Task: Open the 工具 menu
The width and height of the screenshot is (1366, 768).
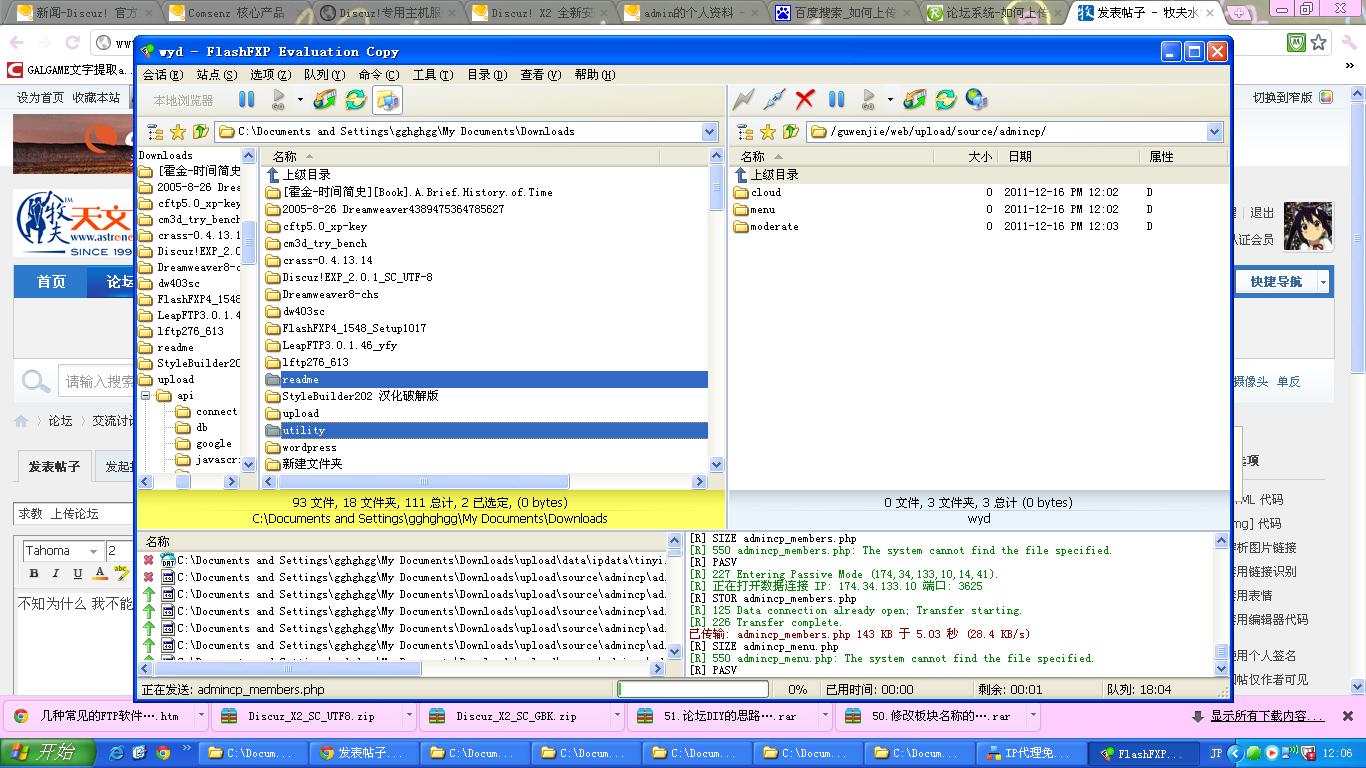Action: (x=432, y=75)
